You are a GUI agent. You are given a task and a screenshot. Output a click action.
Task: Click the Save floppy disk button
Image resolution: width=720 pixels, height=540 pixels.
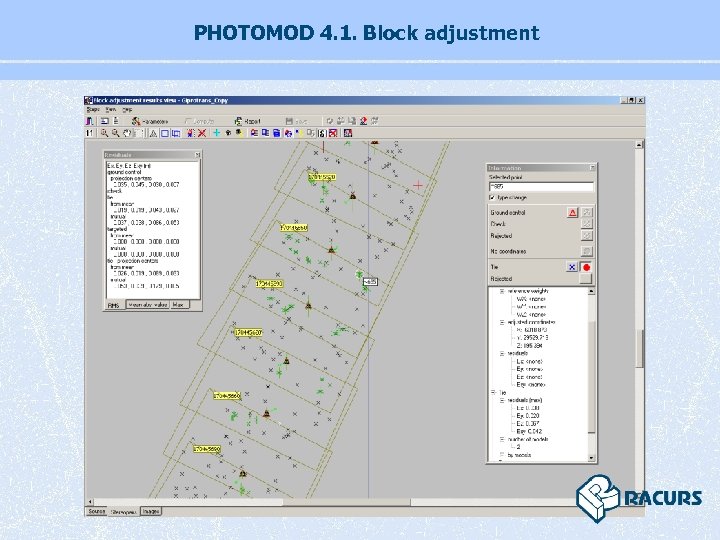297,121
